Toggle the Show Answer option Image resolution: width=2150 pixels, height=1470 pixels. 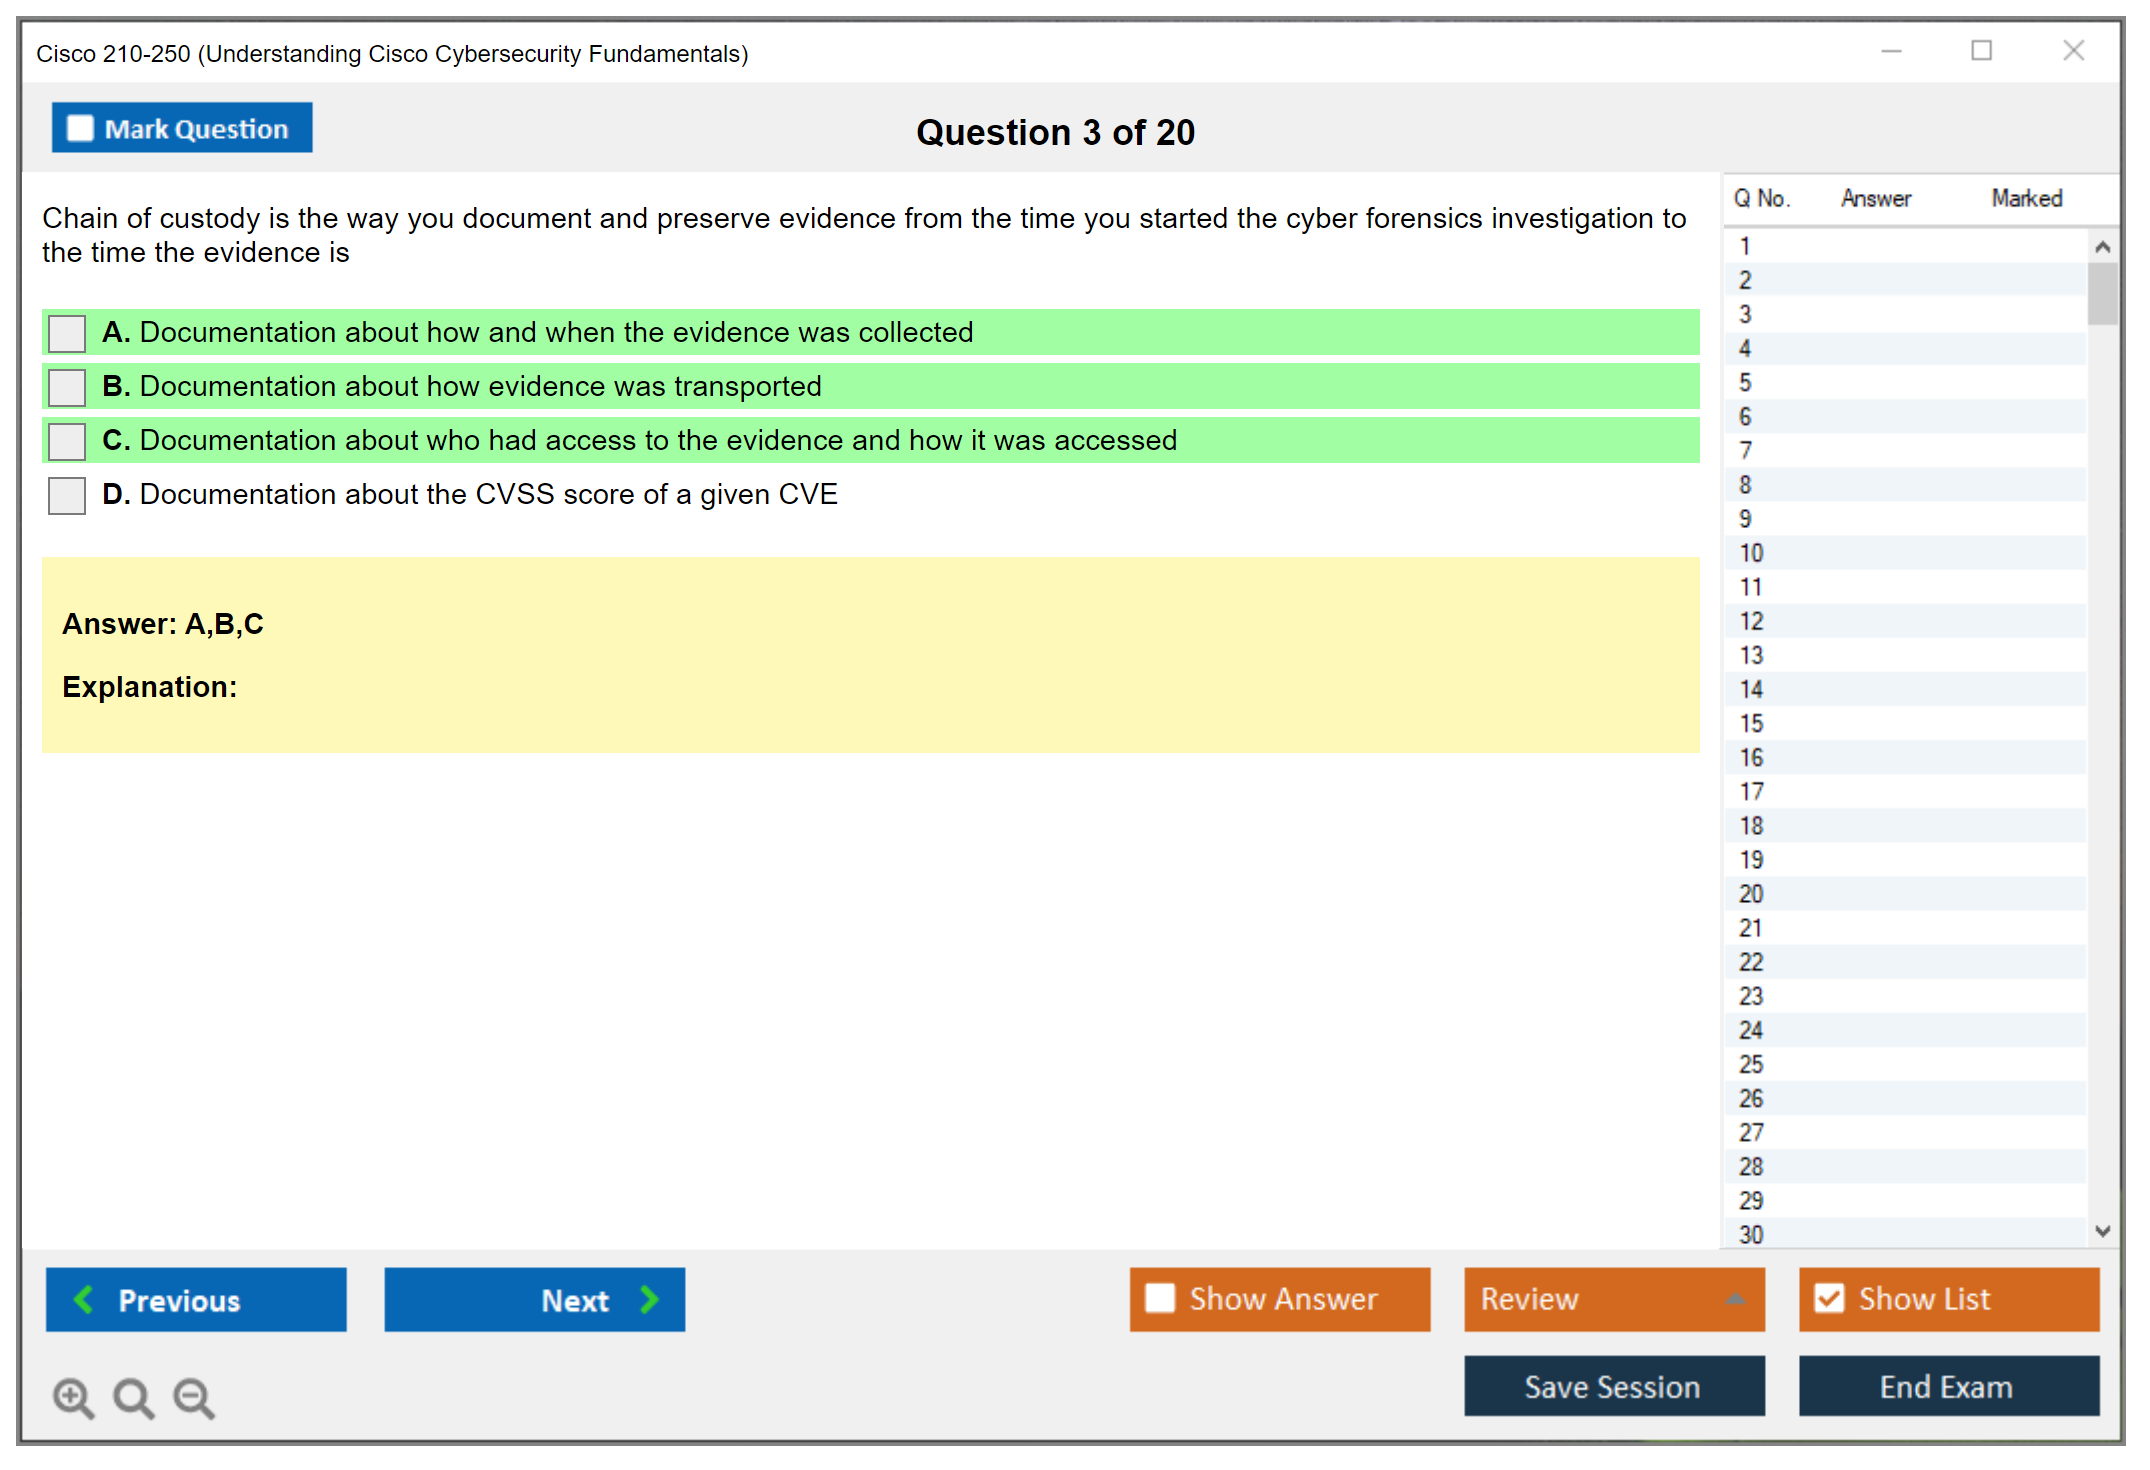click(x=1160, y=1298)
